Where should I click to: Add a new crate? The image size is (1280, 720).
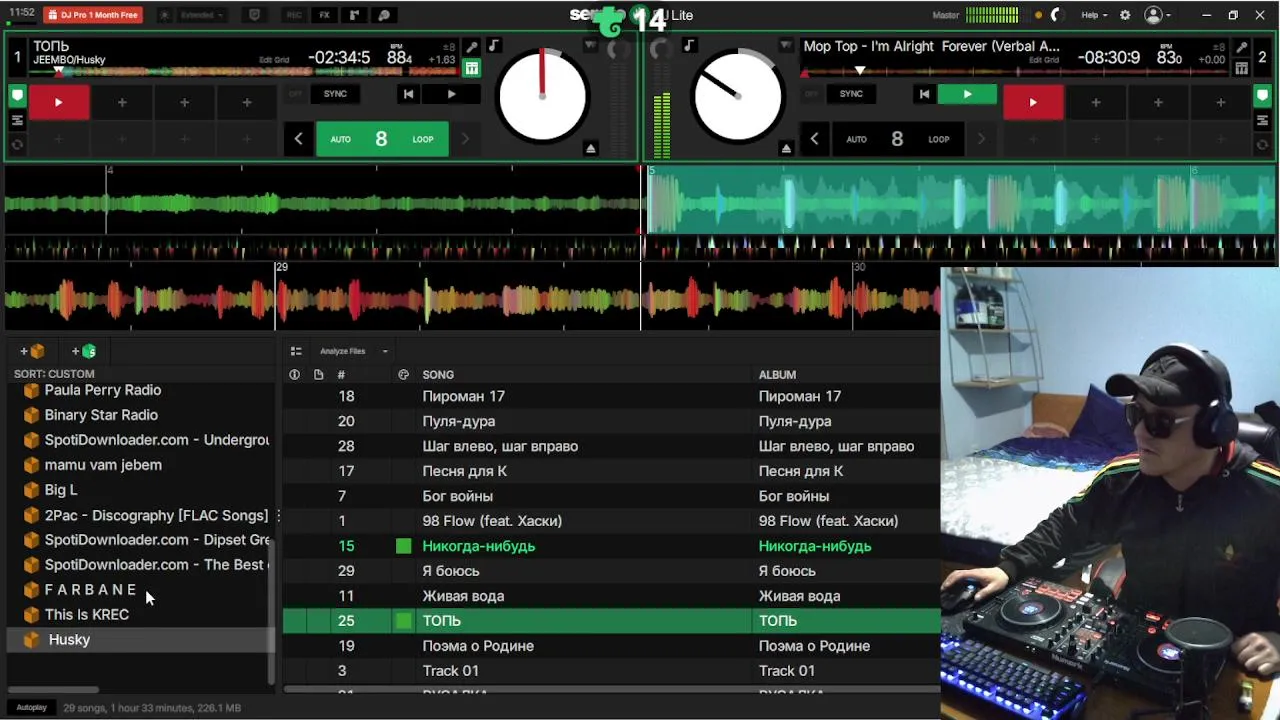(32, 351)
